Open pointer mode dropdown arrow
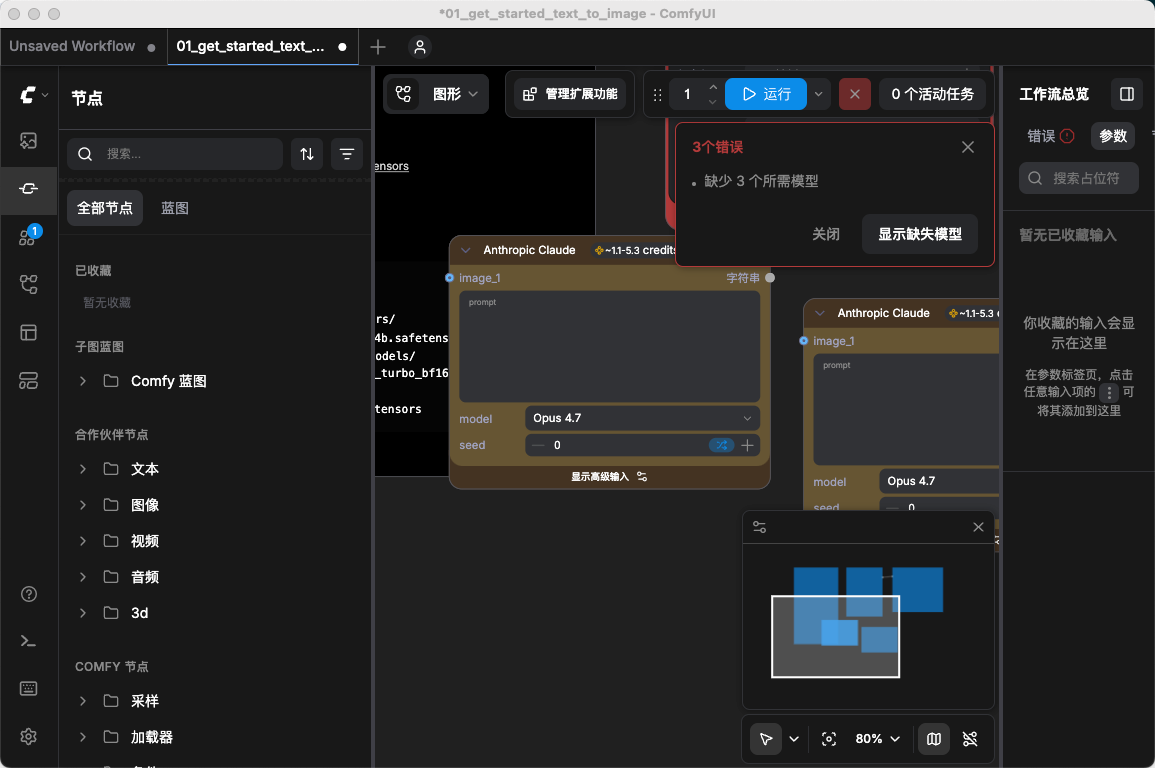Screen dimensions: 1155x768 [794, 739]
